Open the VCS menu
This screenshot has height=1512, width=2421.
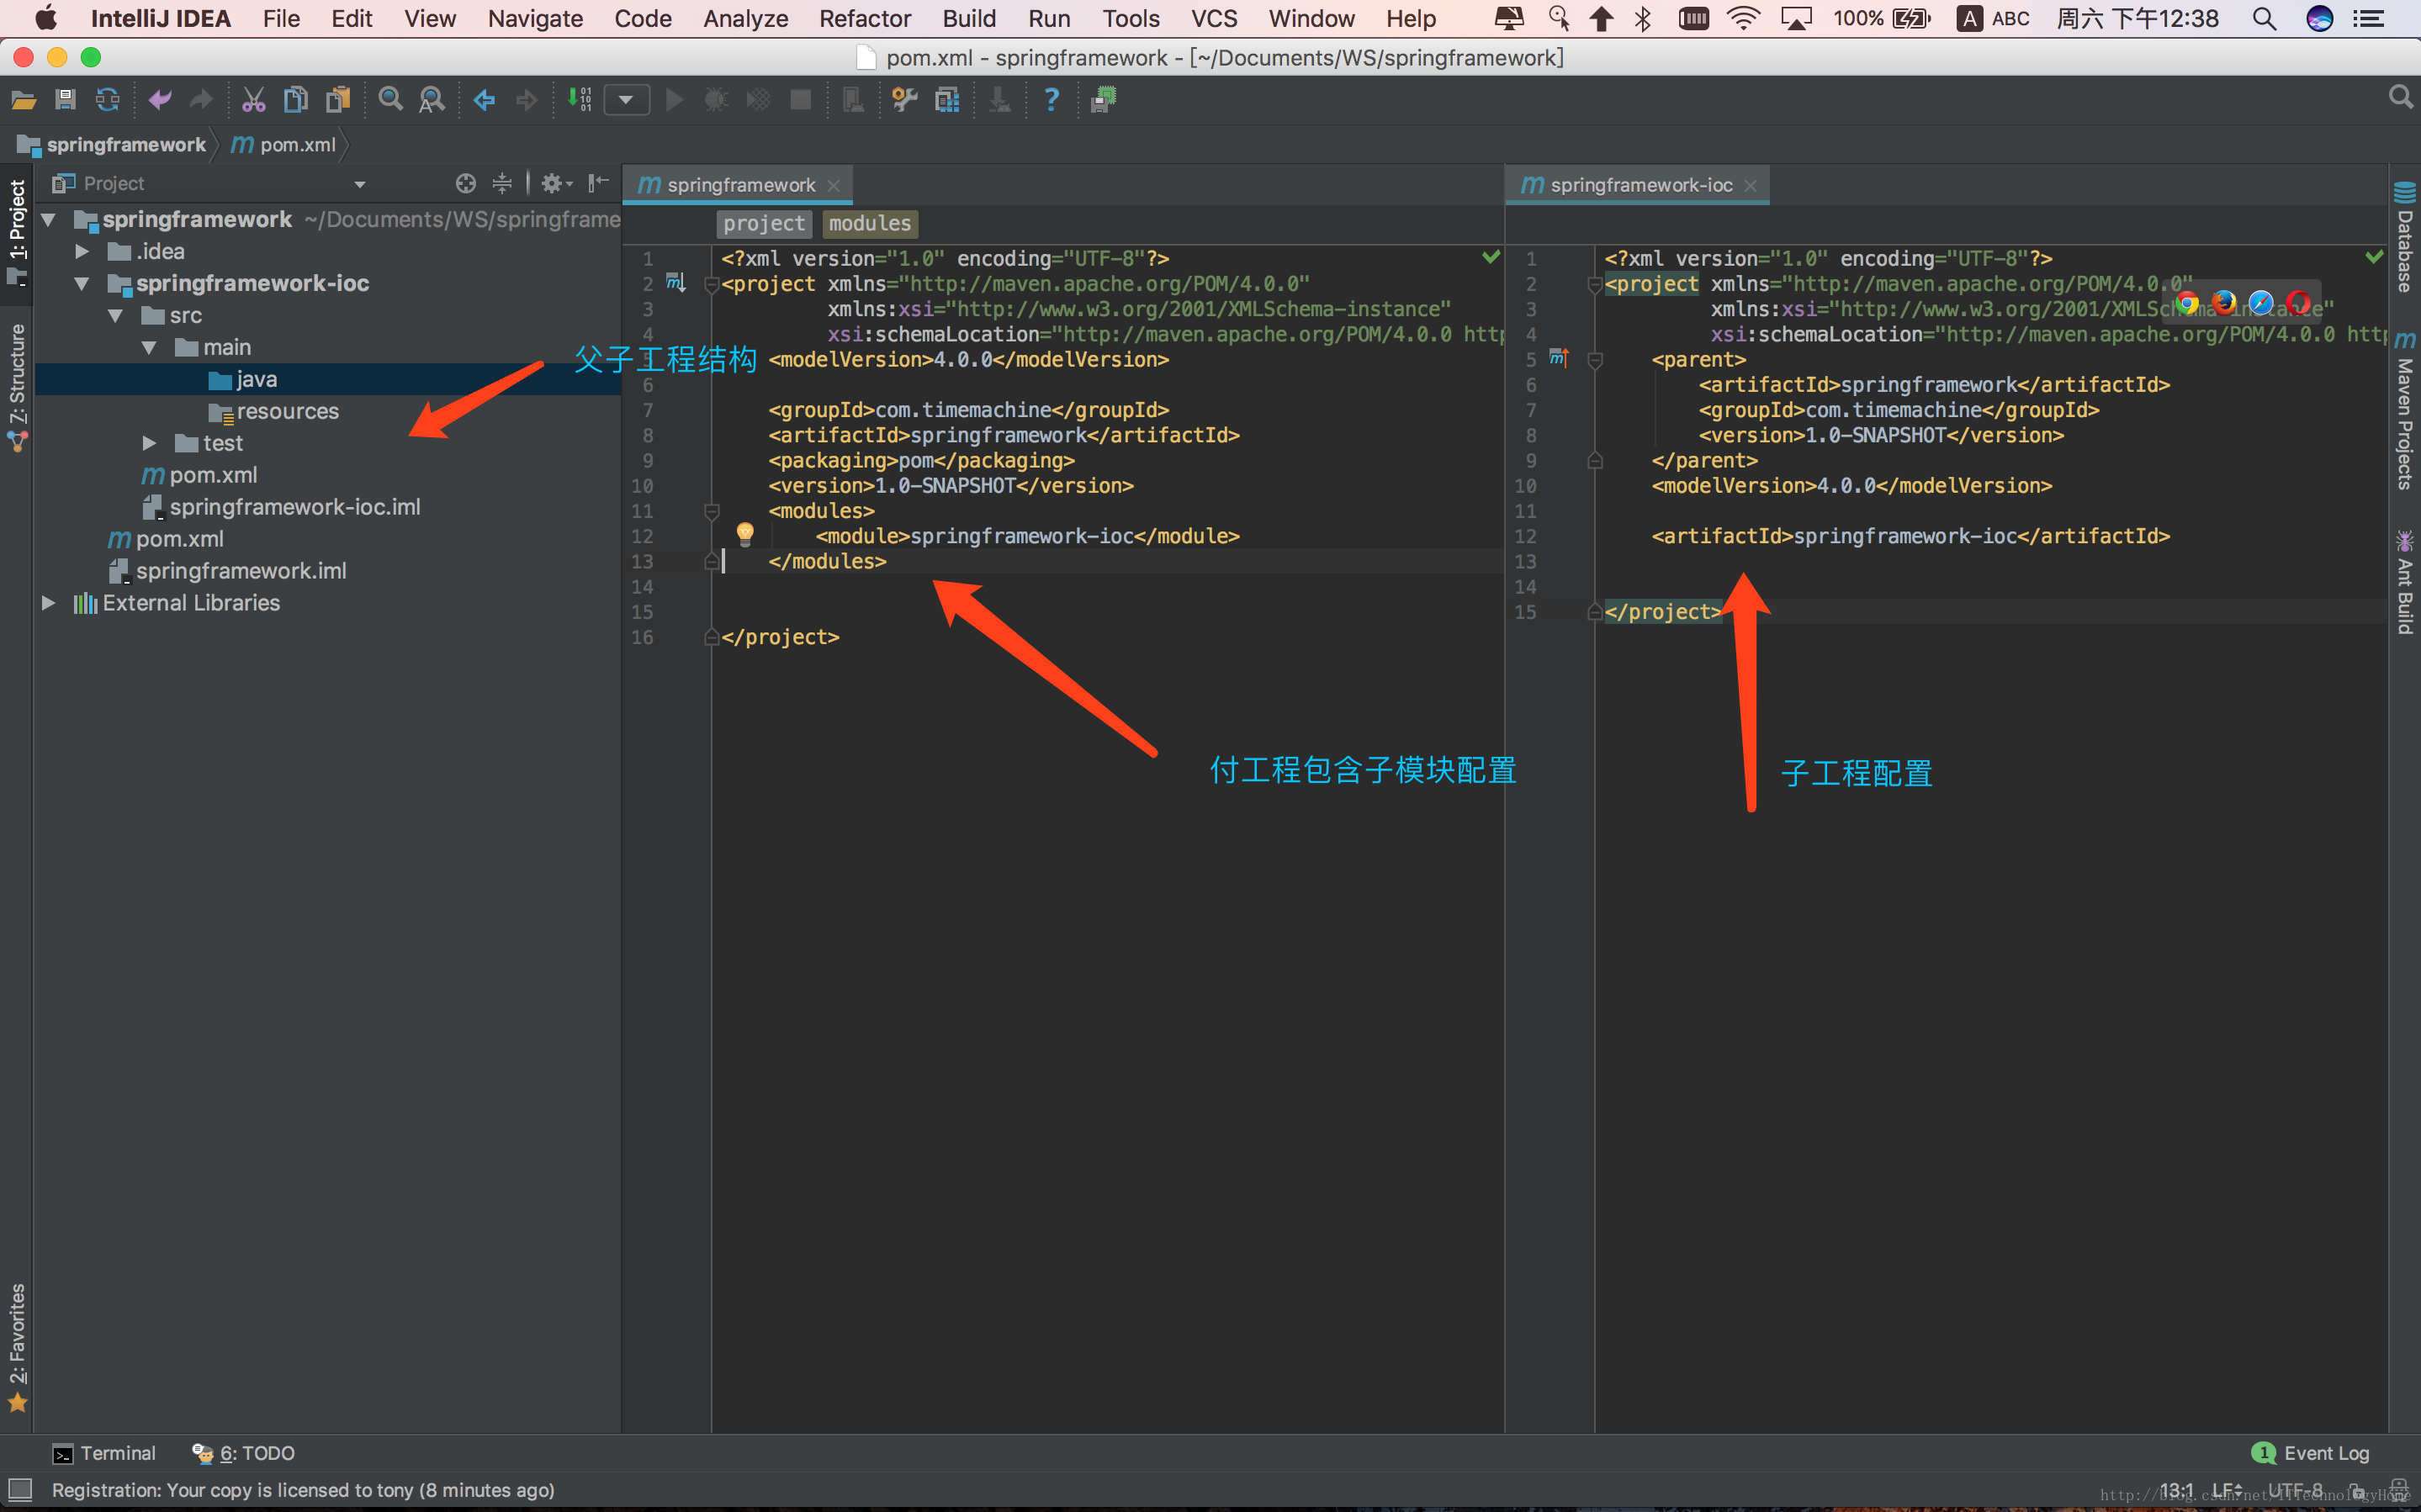[1214, 19]
